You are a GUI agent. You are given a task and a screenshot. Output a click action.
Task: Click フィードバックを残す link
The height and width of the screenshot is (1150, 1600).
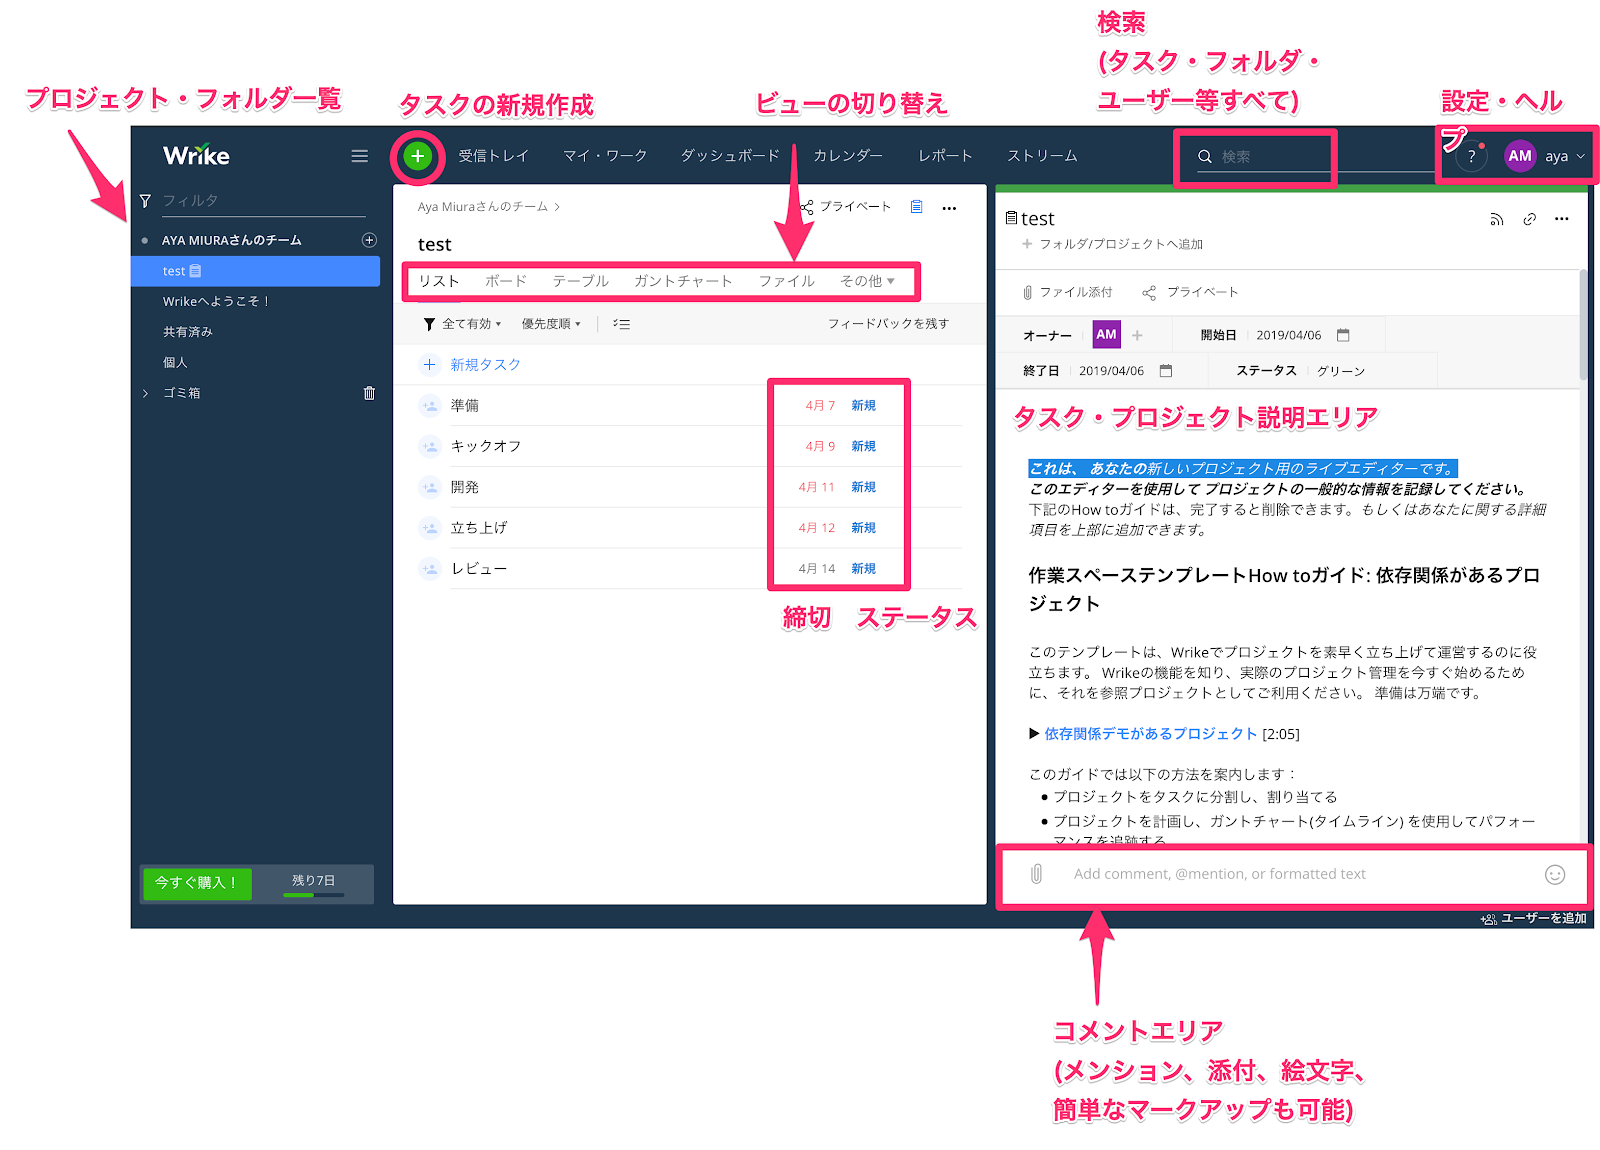point(888,324)
